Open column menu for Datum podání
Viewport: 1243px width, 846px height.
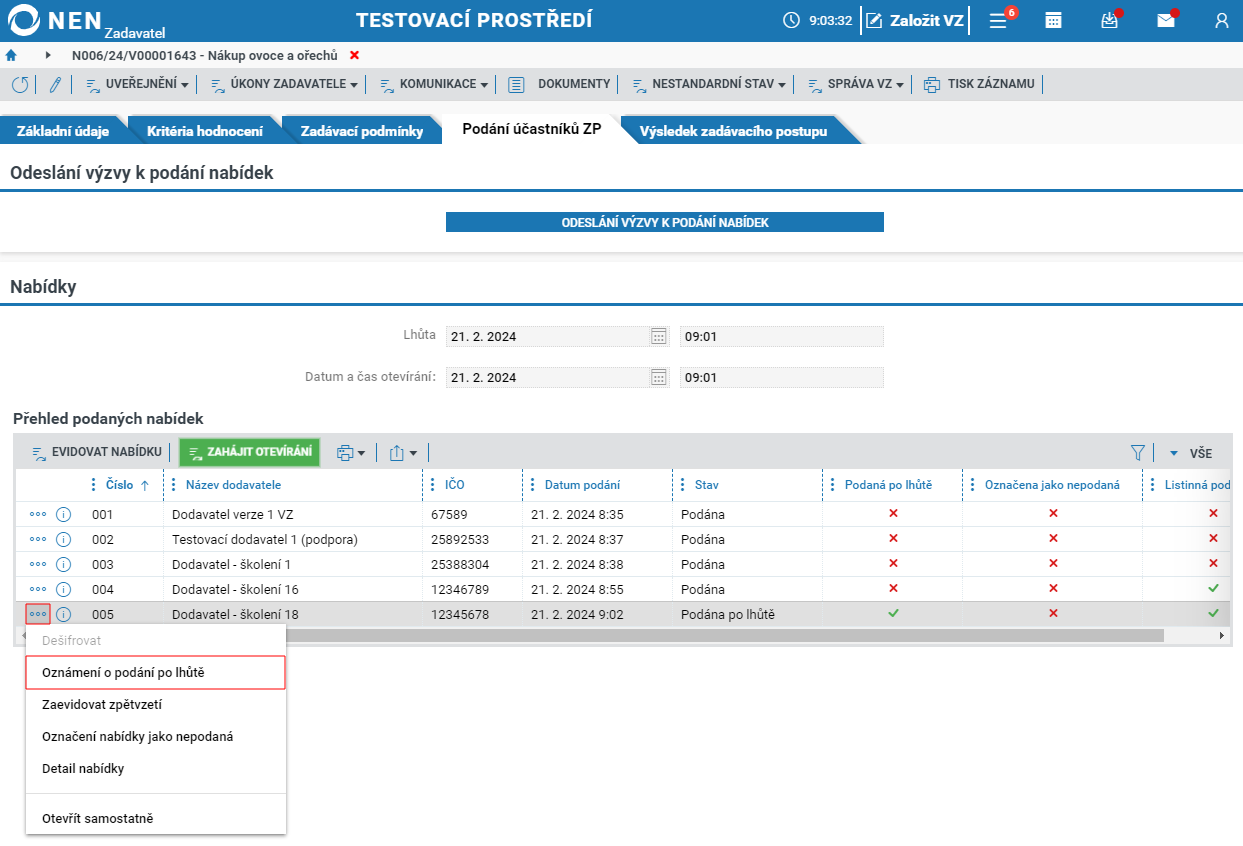(x=533, y=485)
